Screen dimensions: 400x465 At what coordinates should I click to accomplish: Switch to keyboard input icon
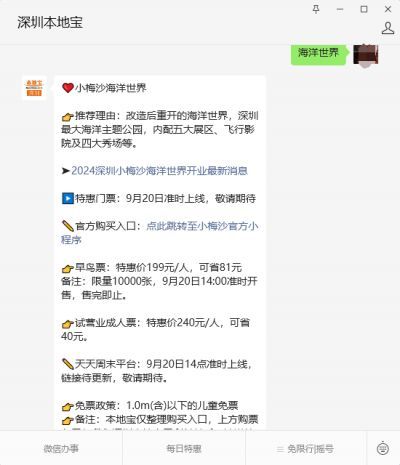pos(383,448)
